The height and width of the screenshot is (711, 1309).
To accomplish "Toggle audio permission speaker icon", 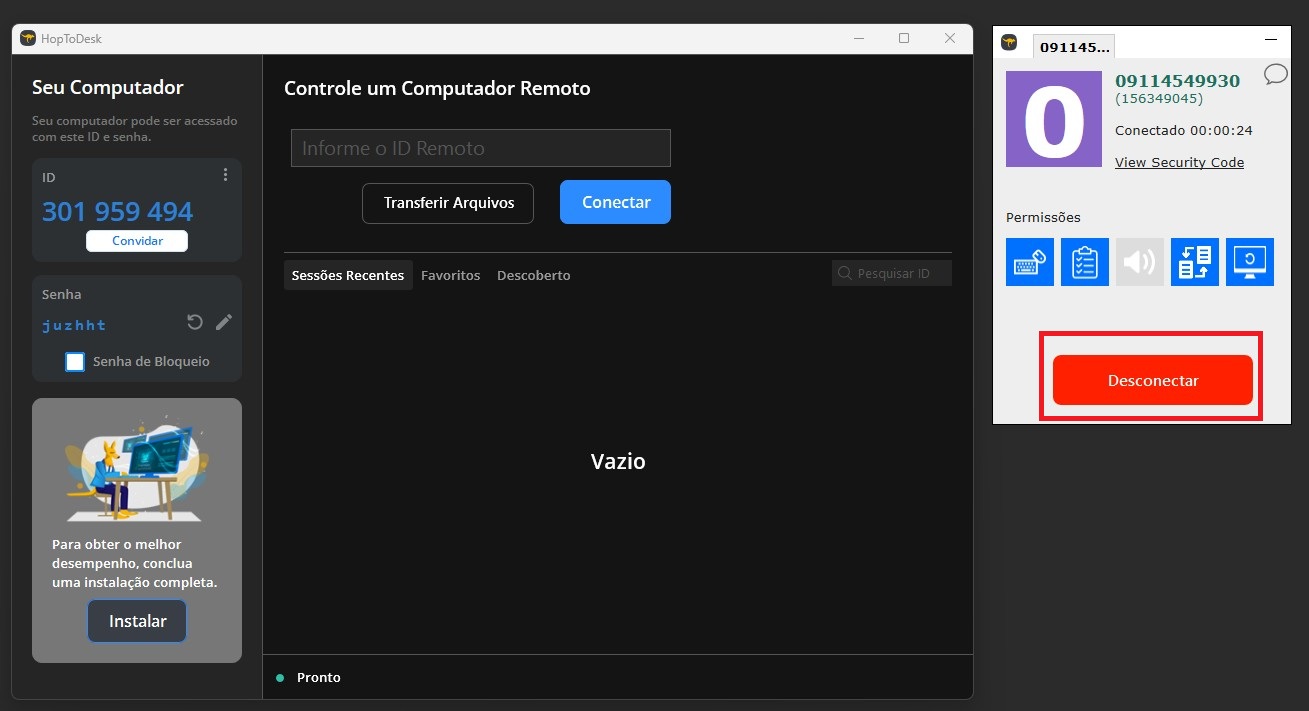I will [x=1140, y=262].
